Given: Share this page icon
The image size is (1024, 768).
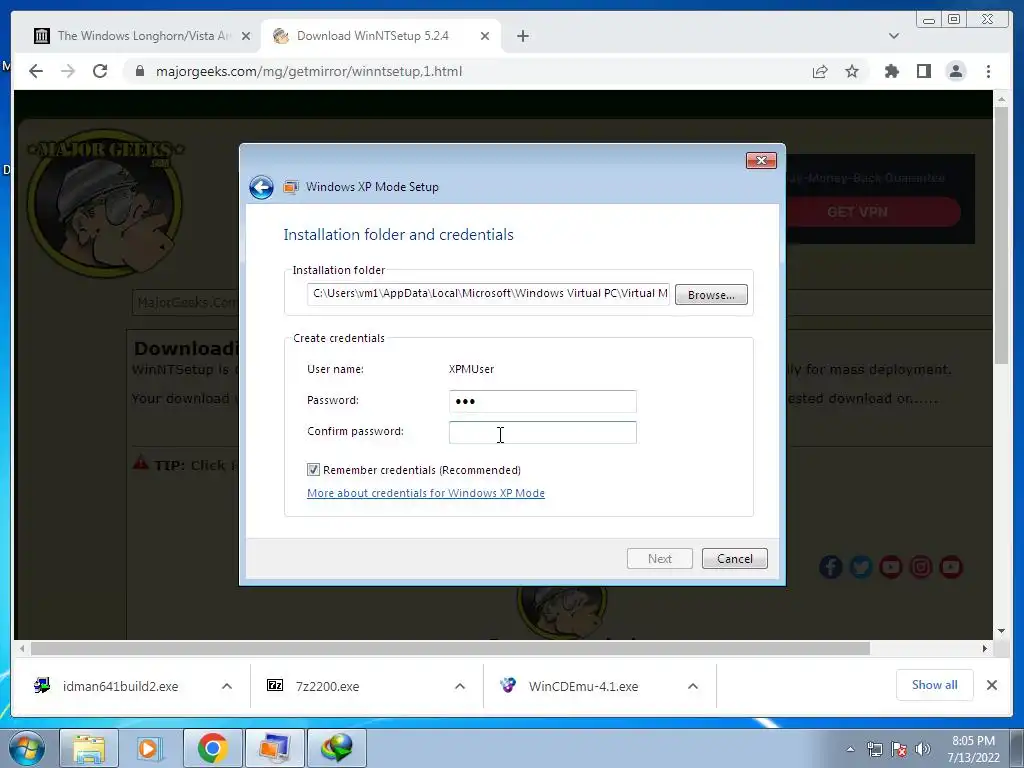Looking at the screenshot, I should 820,71.
